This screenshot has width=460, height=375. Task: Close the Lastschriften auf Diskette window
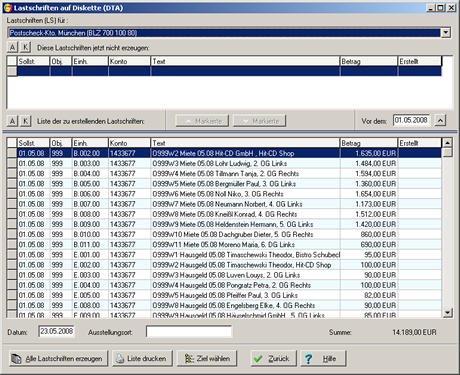pos(451,8)
